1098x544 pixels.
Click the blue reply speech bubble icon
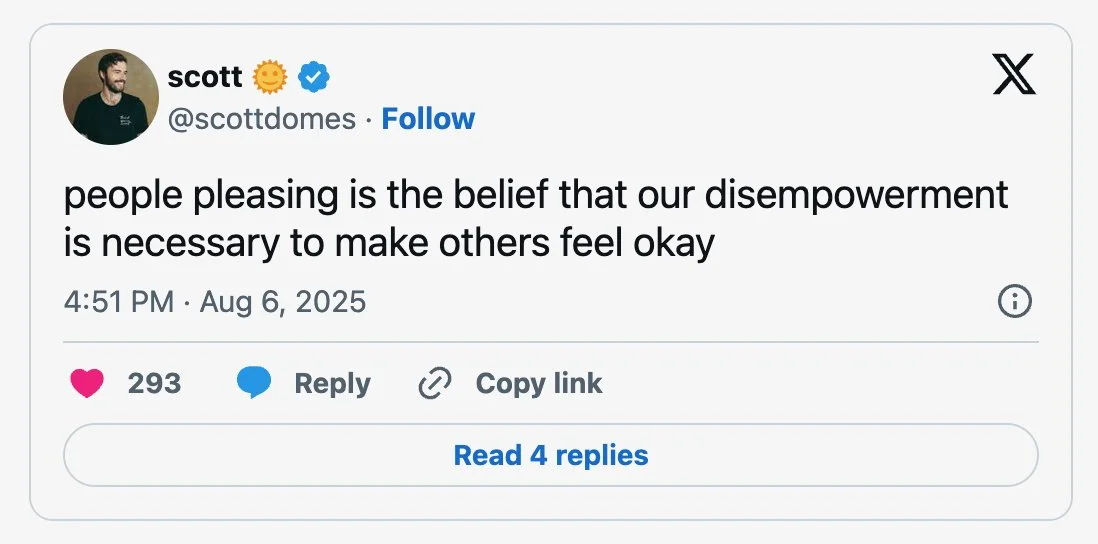click(x=254, y=383)
